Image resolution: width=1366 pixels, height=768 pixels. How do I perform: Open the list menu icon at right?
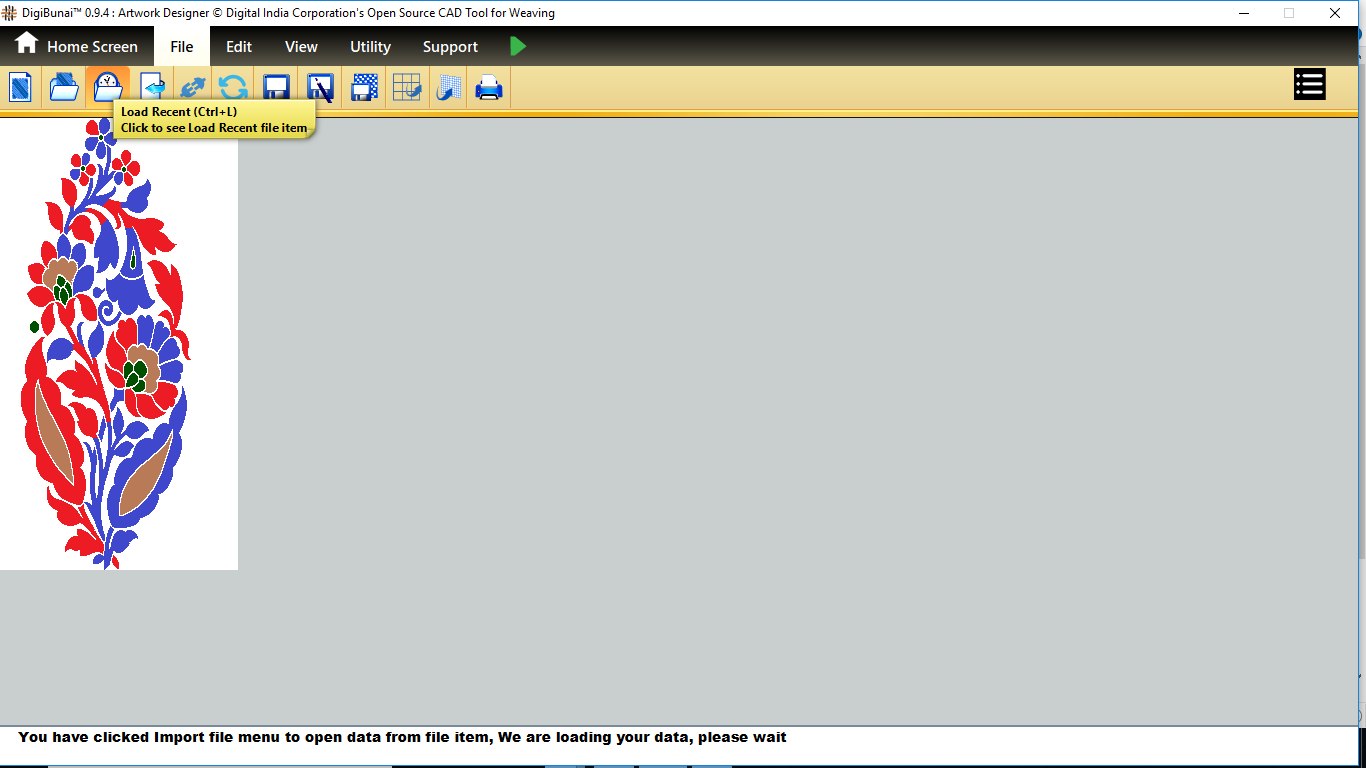tap(1309, 84)
